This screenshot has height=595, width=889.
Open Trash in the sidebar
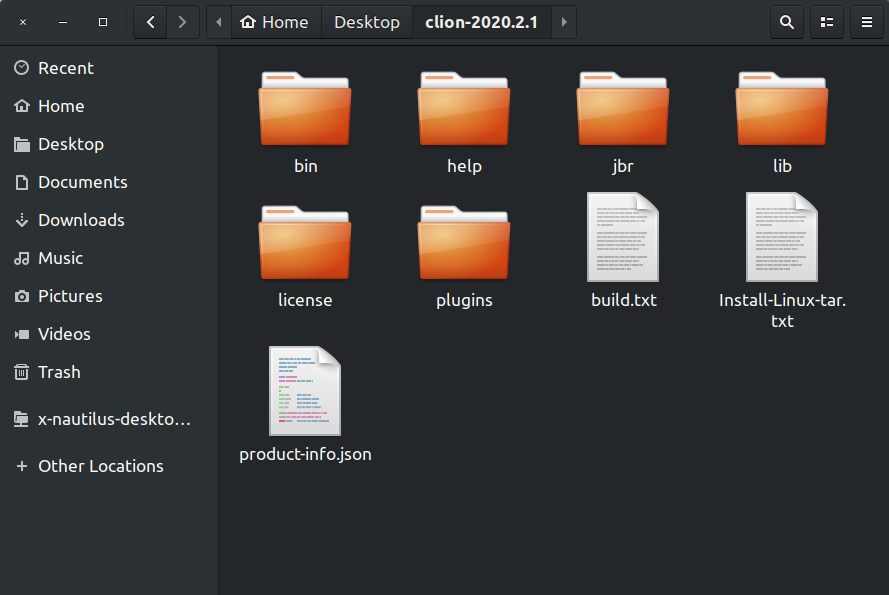click(x=109, y=372)
